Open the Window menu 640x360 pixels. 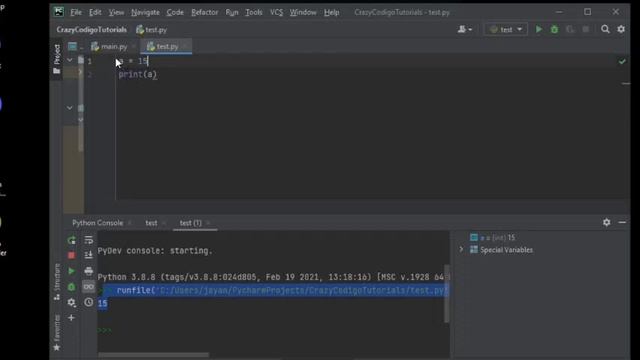(x=303, y=12)
